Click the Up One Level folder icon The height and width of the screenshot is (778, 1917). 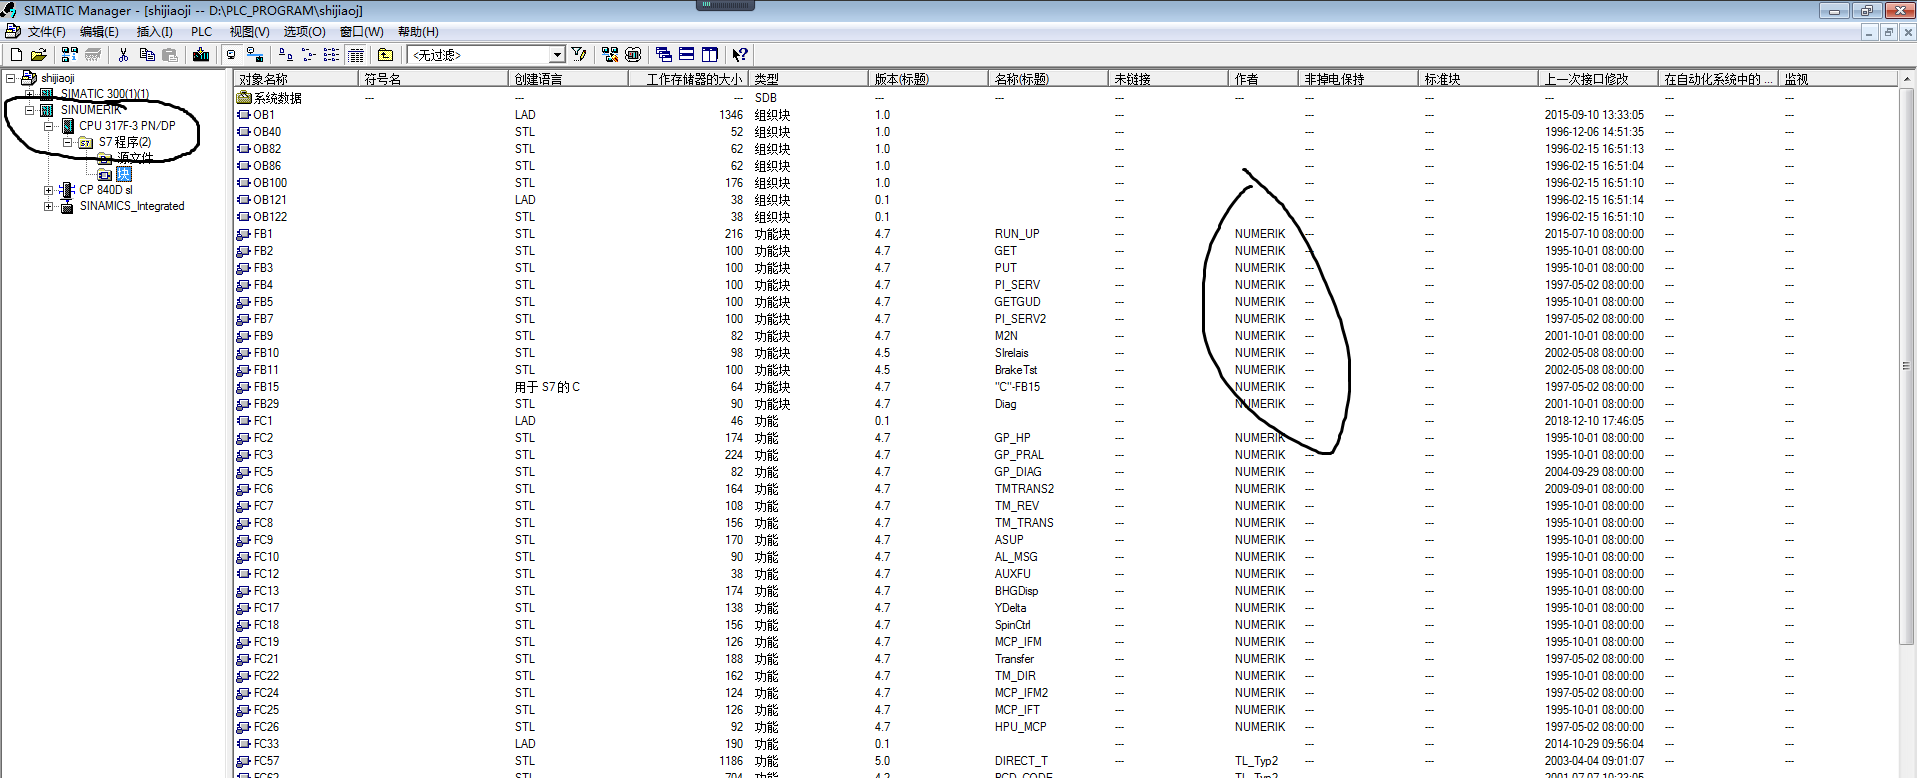point(386,55)
